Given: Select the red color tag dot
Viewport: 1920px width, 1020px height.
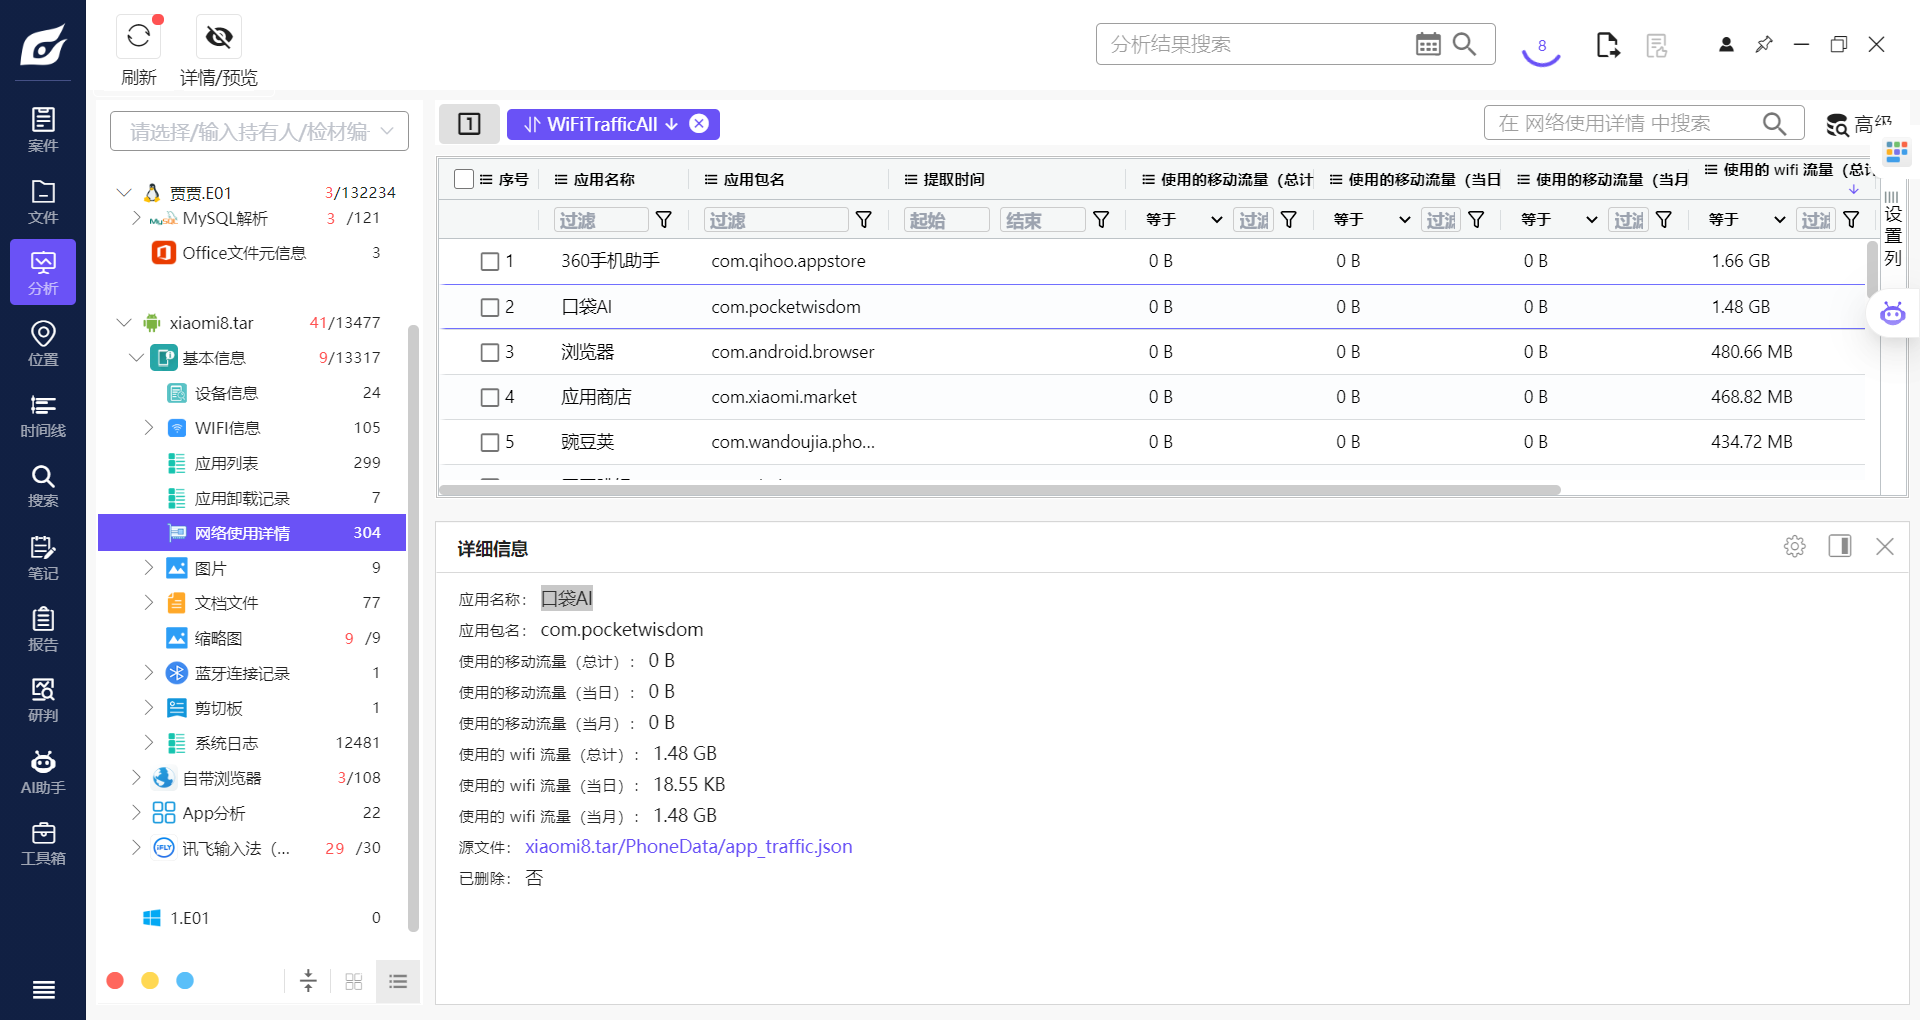Looking at the screenshot, I should 115,981.
